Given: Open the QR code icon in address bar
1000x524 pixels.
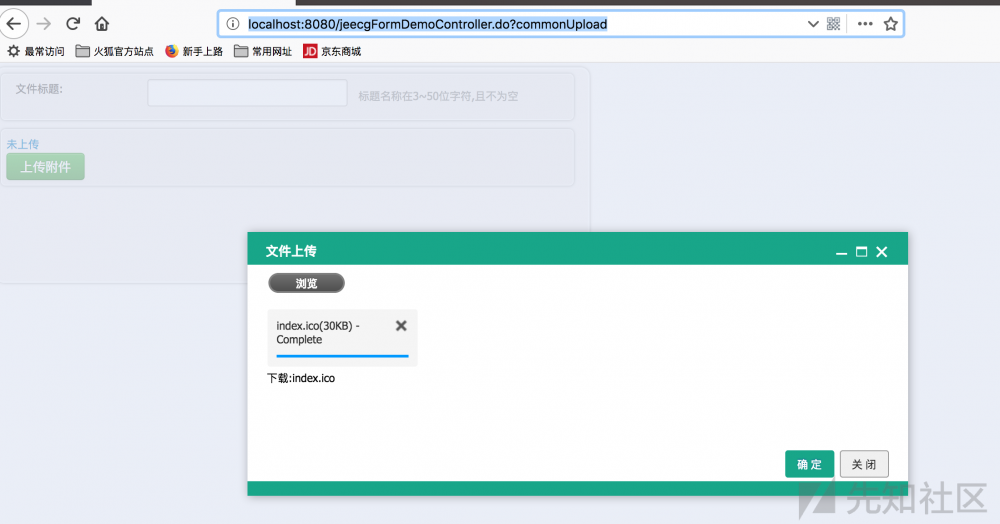Looking at the screenshot, I should click(833, 24).
